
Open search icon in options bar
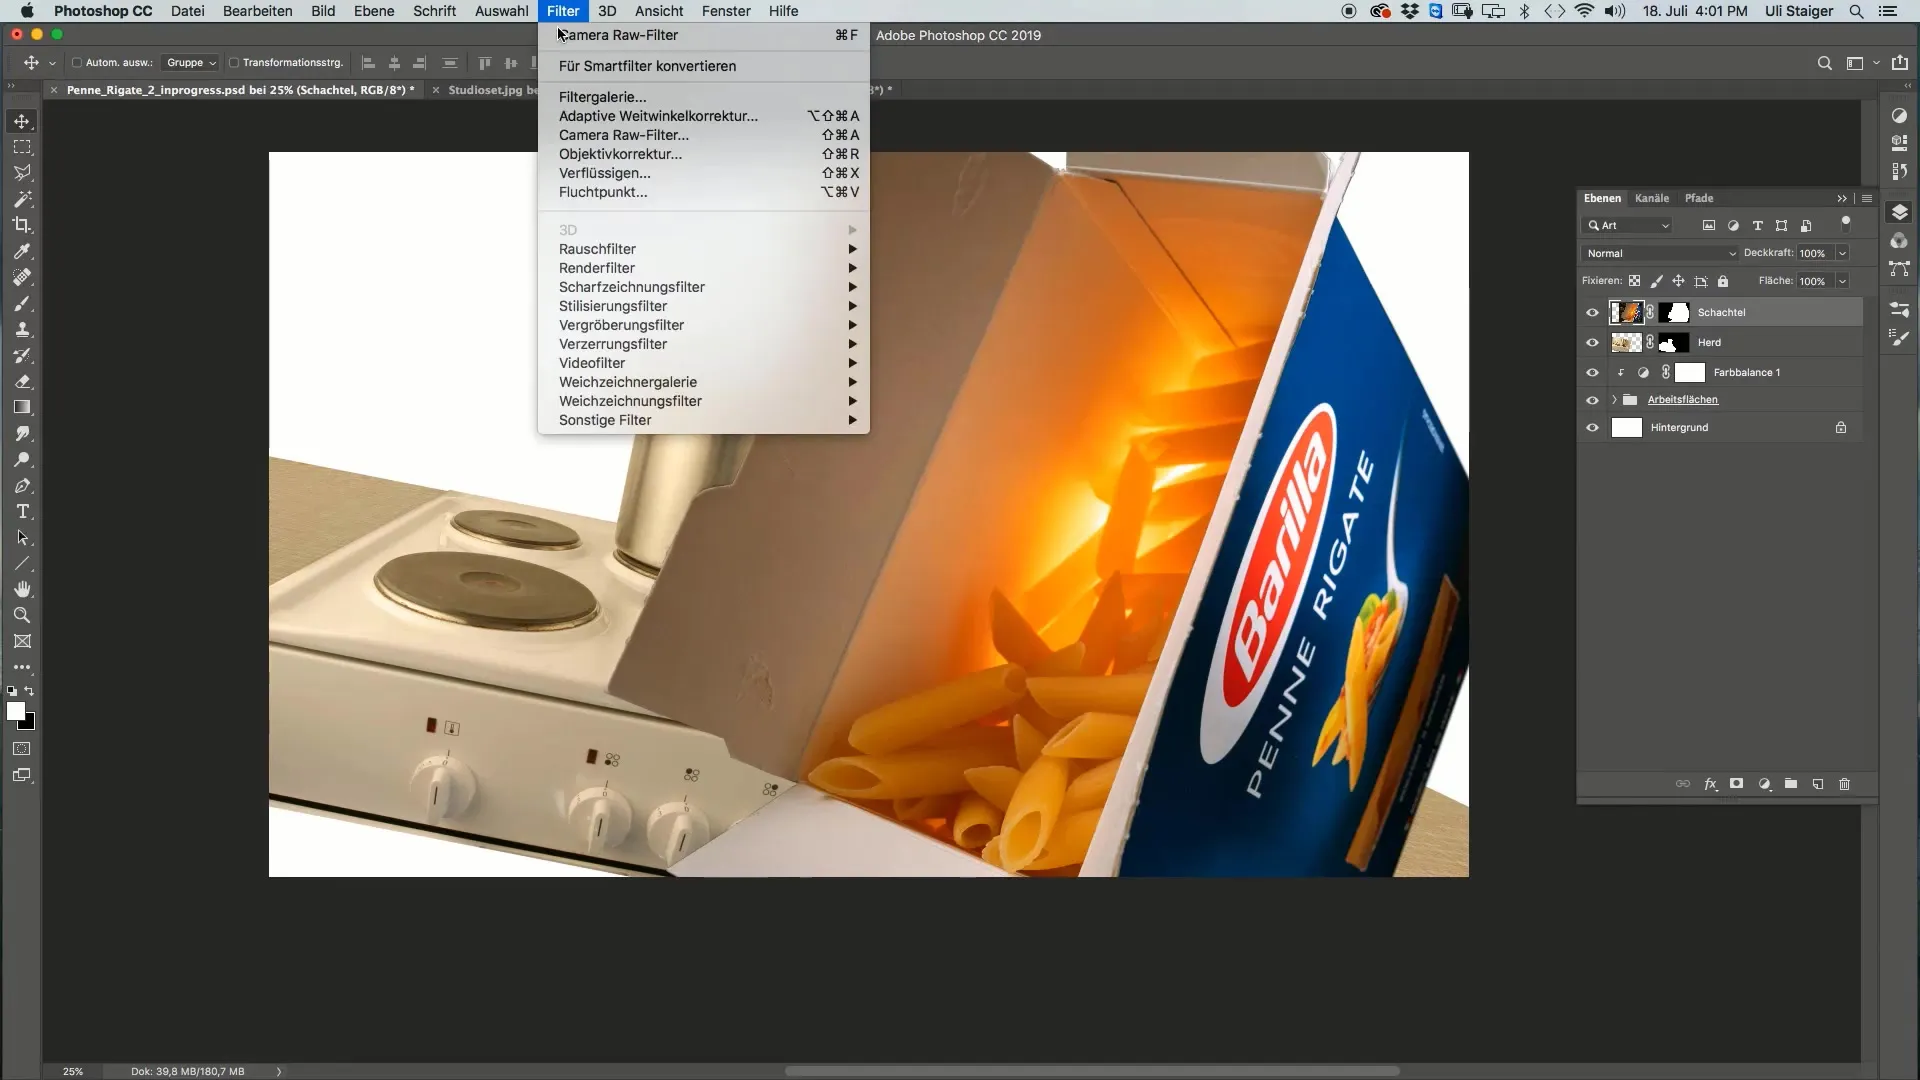1824,63
